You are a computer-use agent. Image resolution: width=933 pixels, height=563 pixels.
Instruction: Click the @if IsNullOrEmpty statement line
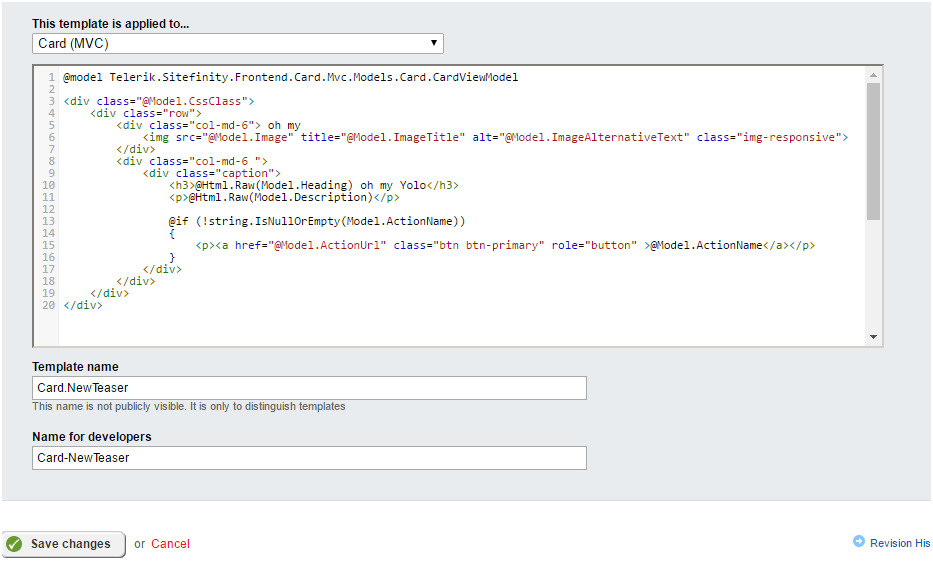(317, 221)
